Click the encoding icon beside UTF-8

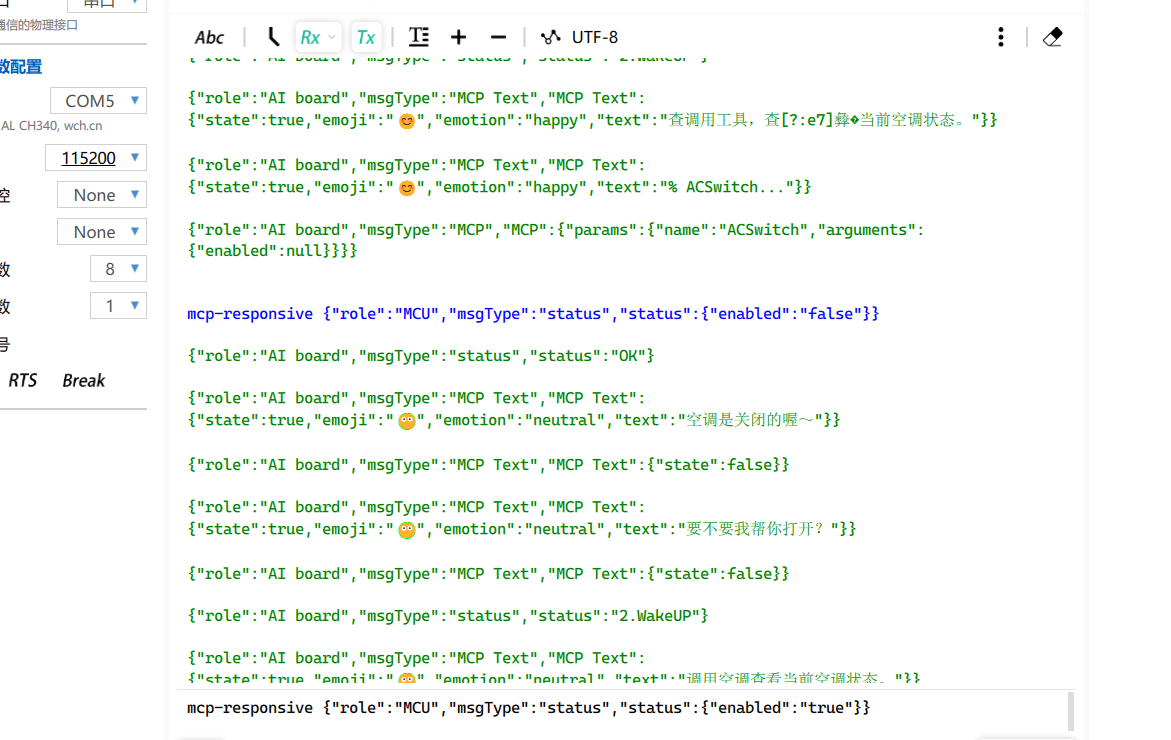click(x=550, y=37)
